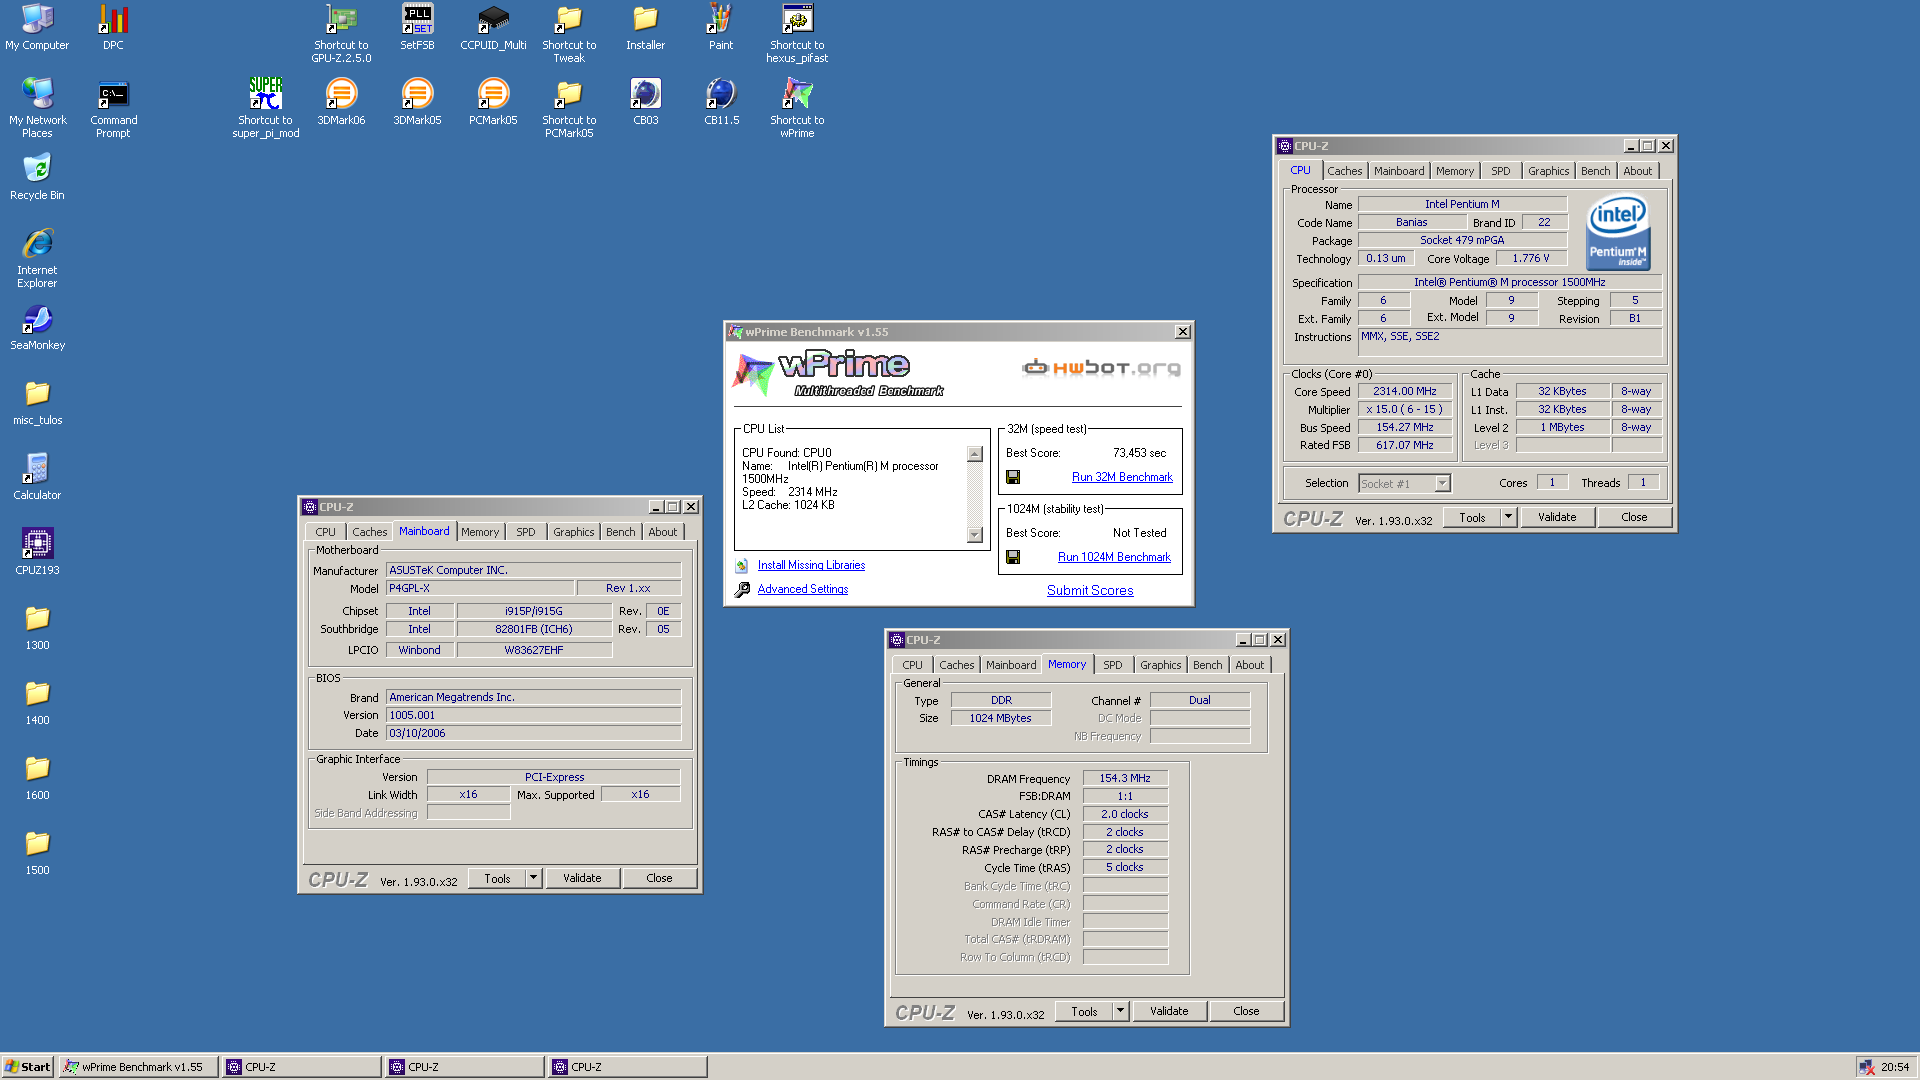Launch the Command Prompt icon
This screenshot has height=1080, width=1920.
(113, 108)
